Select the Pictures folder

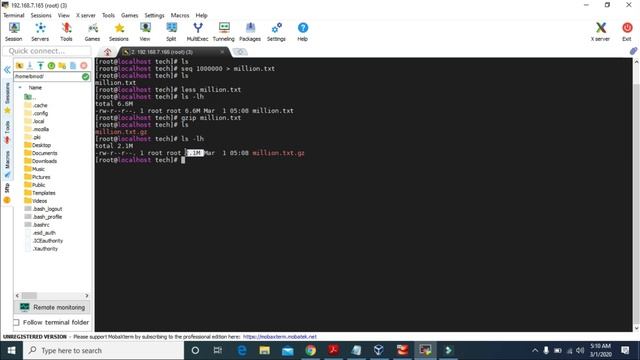click(37, 177)
